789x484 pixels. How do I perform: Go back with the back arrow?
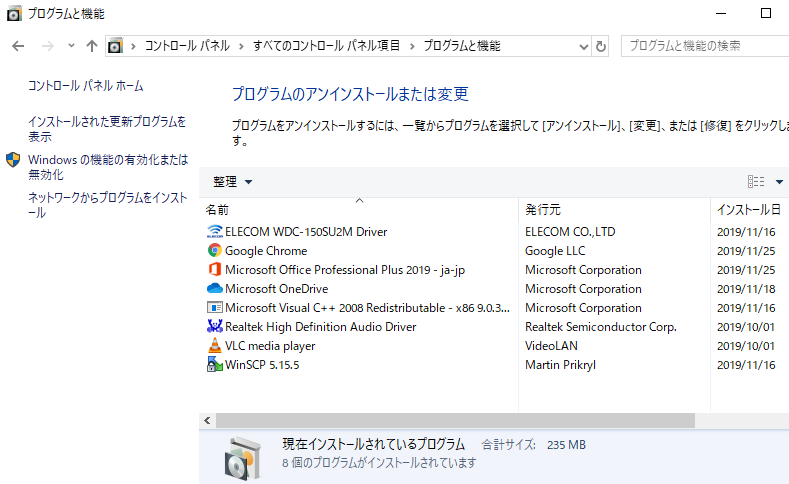pos(18,46)
